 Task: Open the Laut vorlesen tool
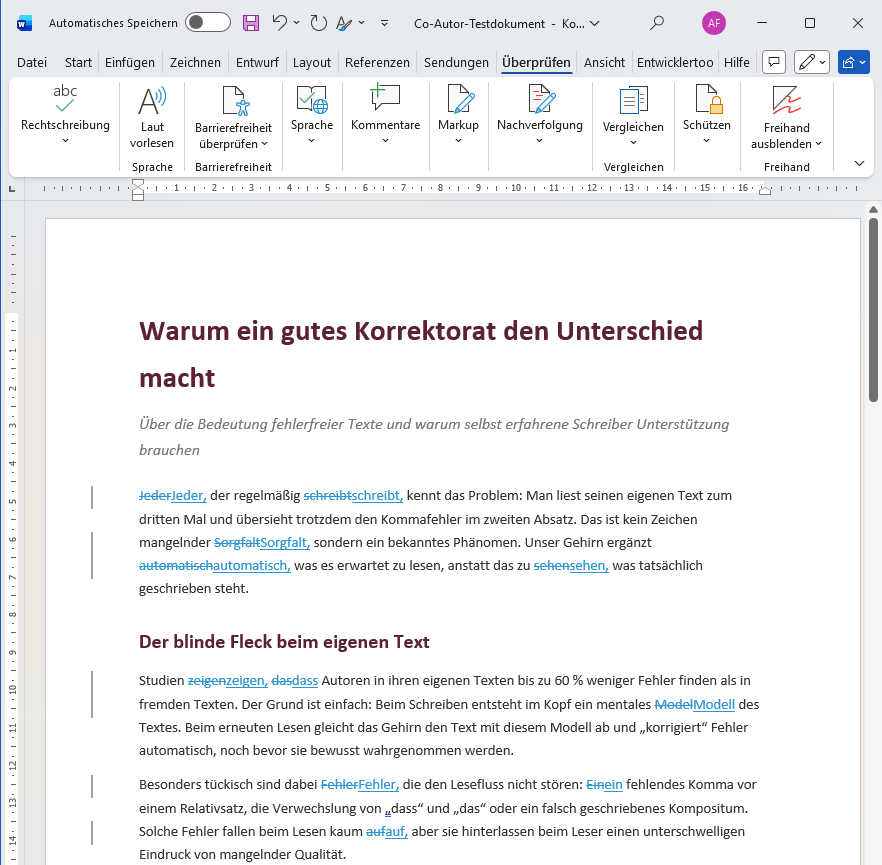coord(151,110)
